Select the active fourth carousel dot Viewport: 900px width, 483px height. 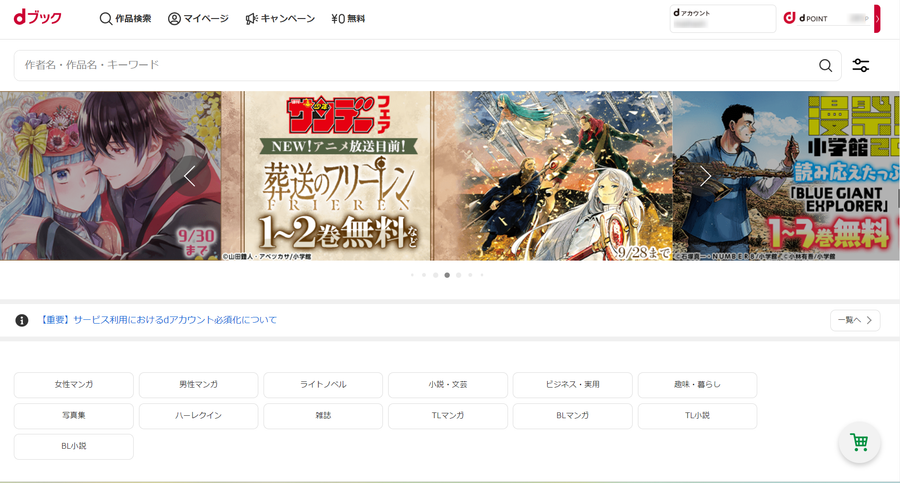pos(447,275)
